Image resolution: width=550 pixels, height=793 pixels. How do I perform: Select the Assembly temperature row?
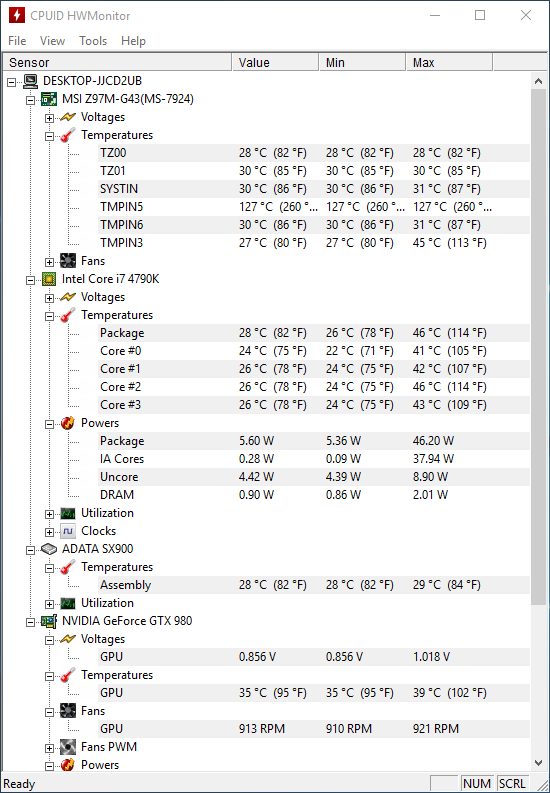(x=314, y=585)
